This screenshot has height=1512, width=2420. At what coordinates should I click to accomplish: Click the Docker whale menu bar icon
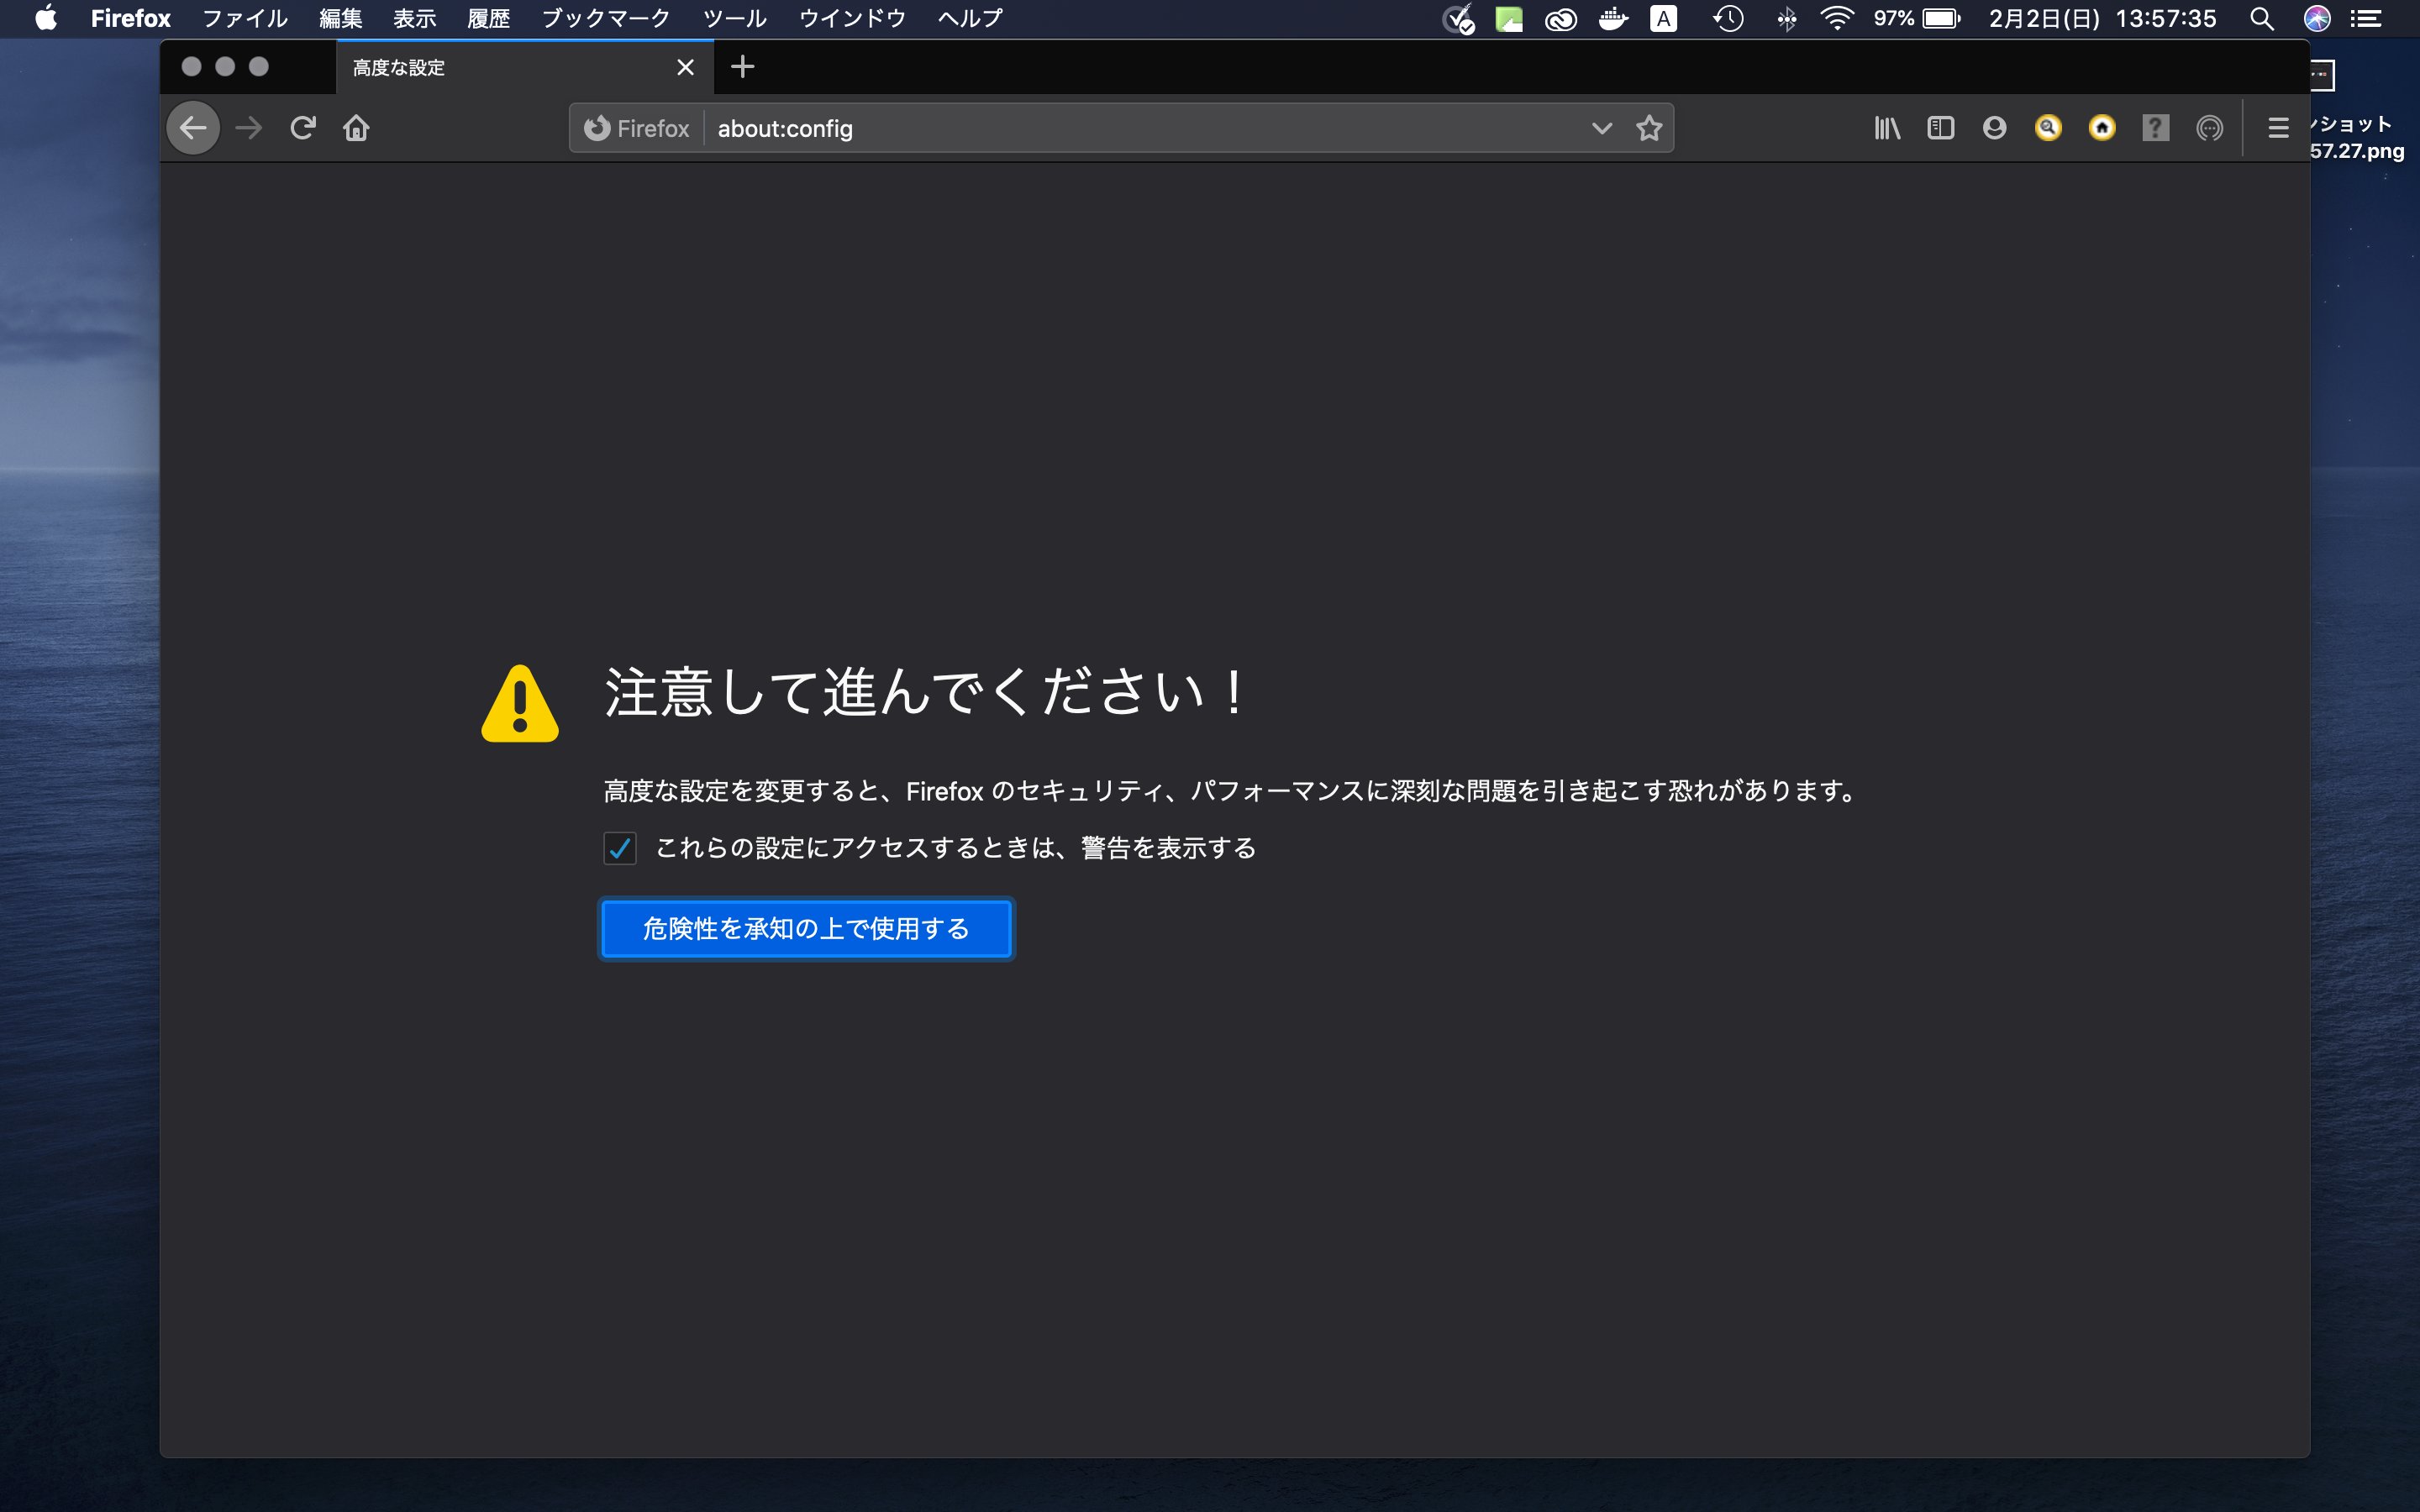(x=1612, y=18)
